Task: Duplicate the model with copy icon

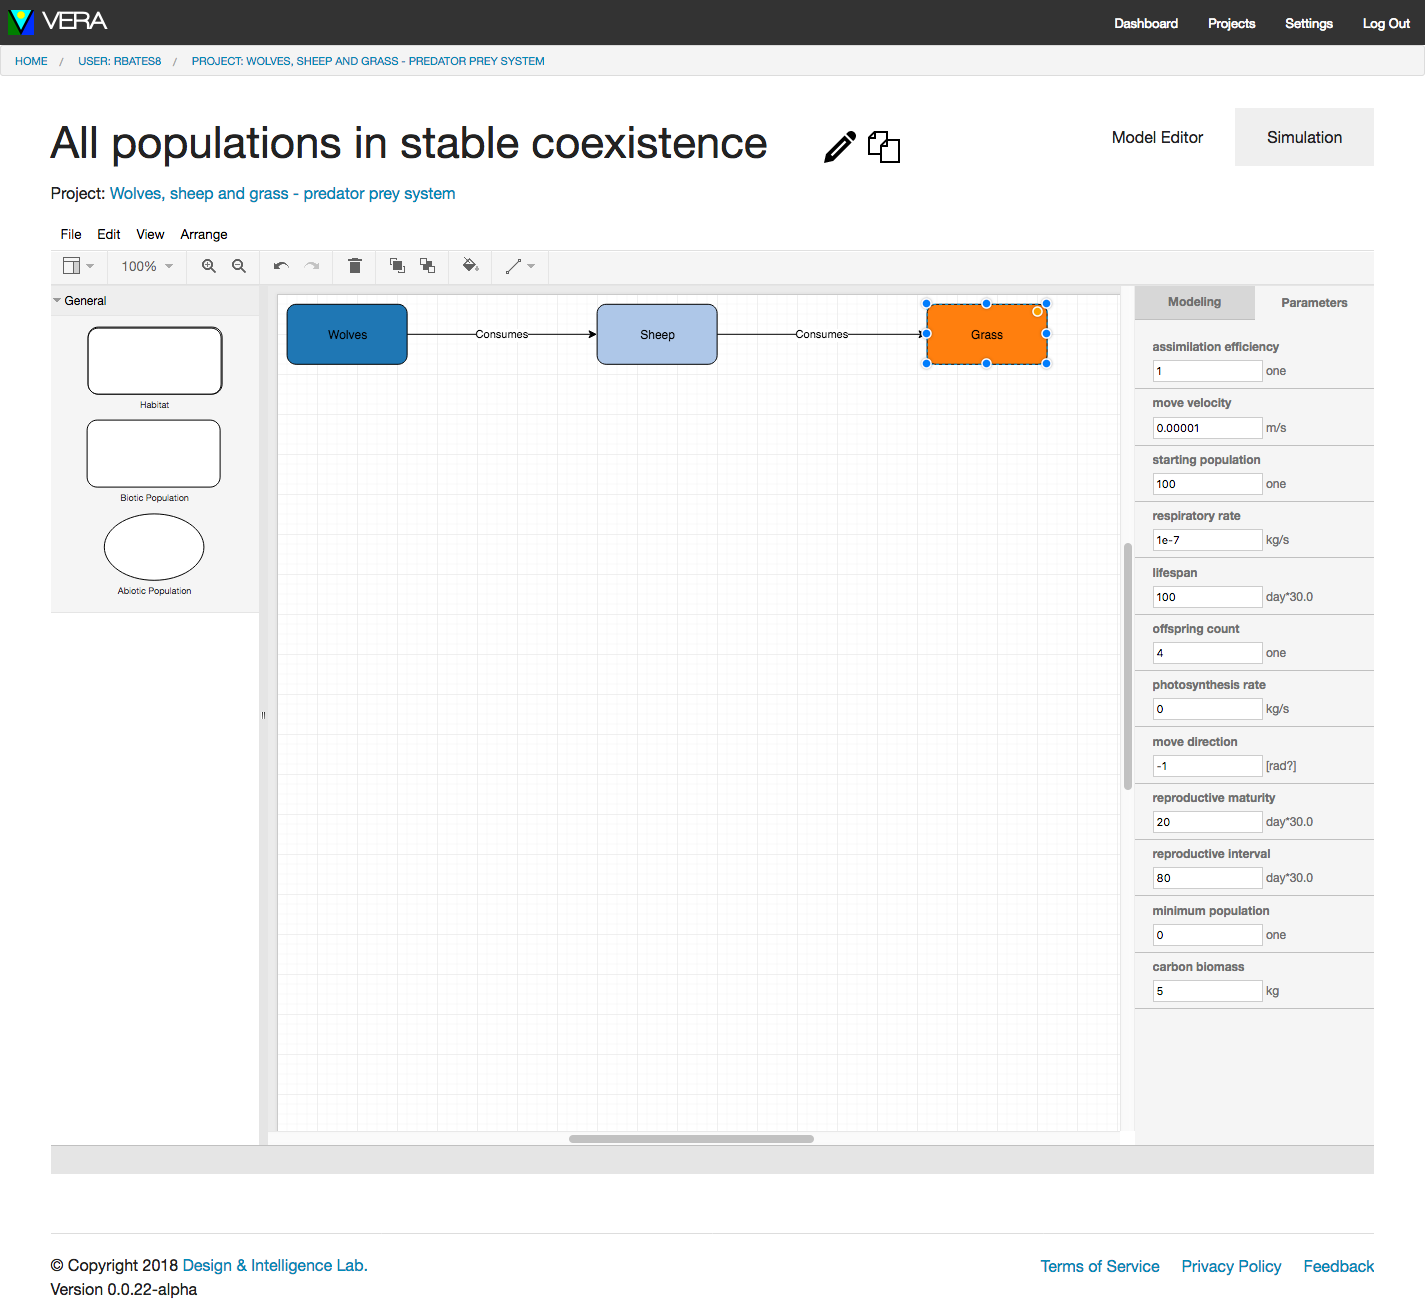Action: click(x=883, y=147)
